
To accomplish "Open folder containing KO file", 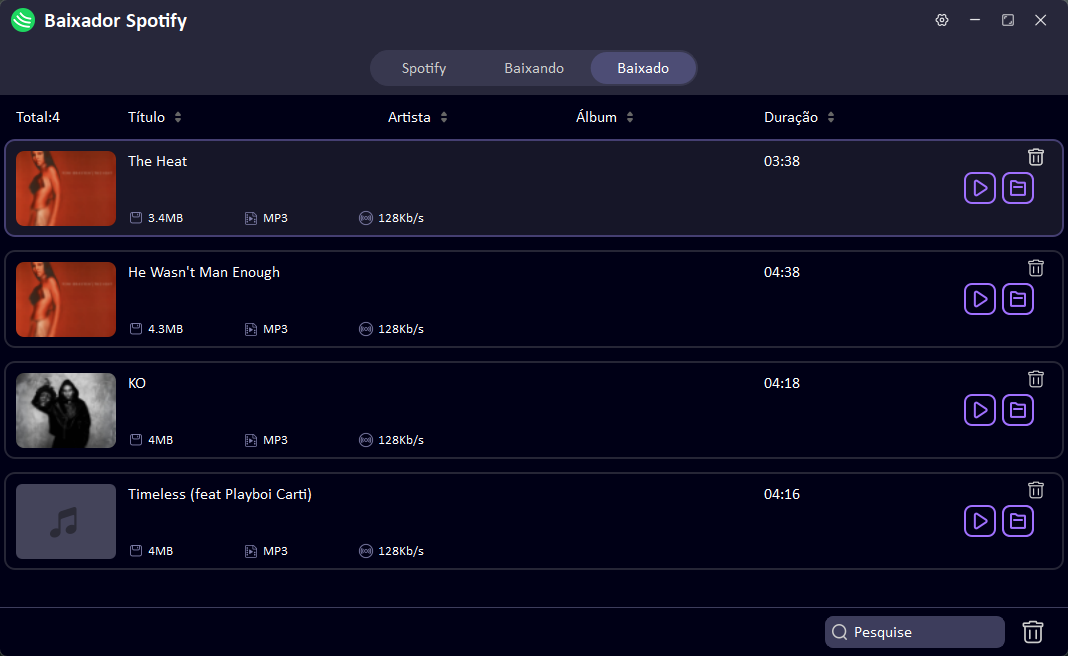I will 1018,410.
